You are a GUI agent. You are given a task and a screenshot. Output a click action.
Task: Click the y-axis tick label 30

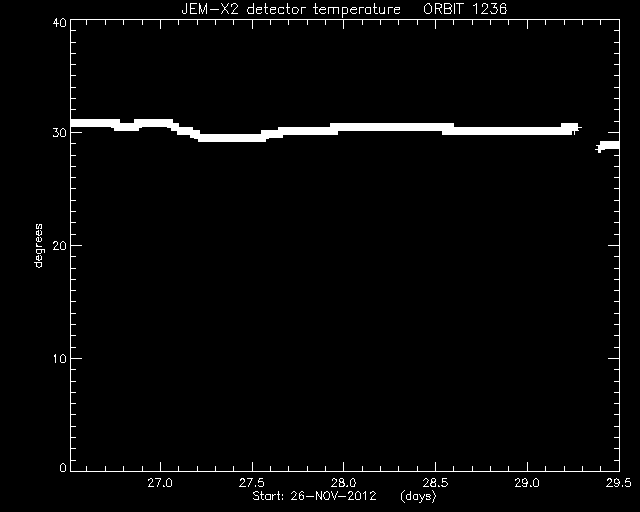point(60,133)
